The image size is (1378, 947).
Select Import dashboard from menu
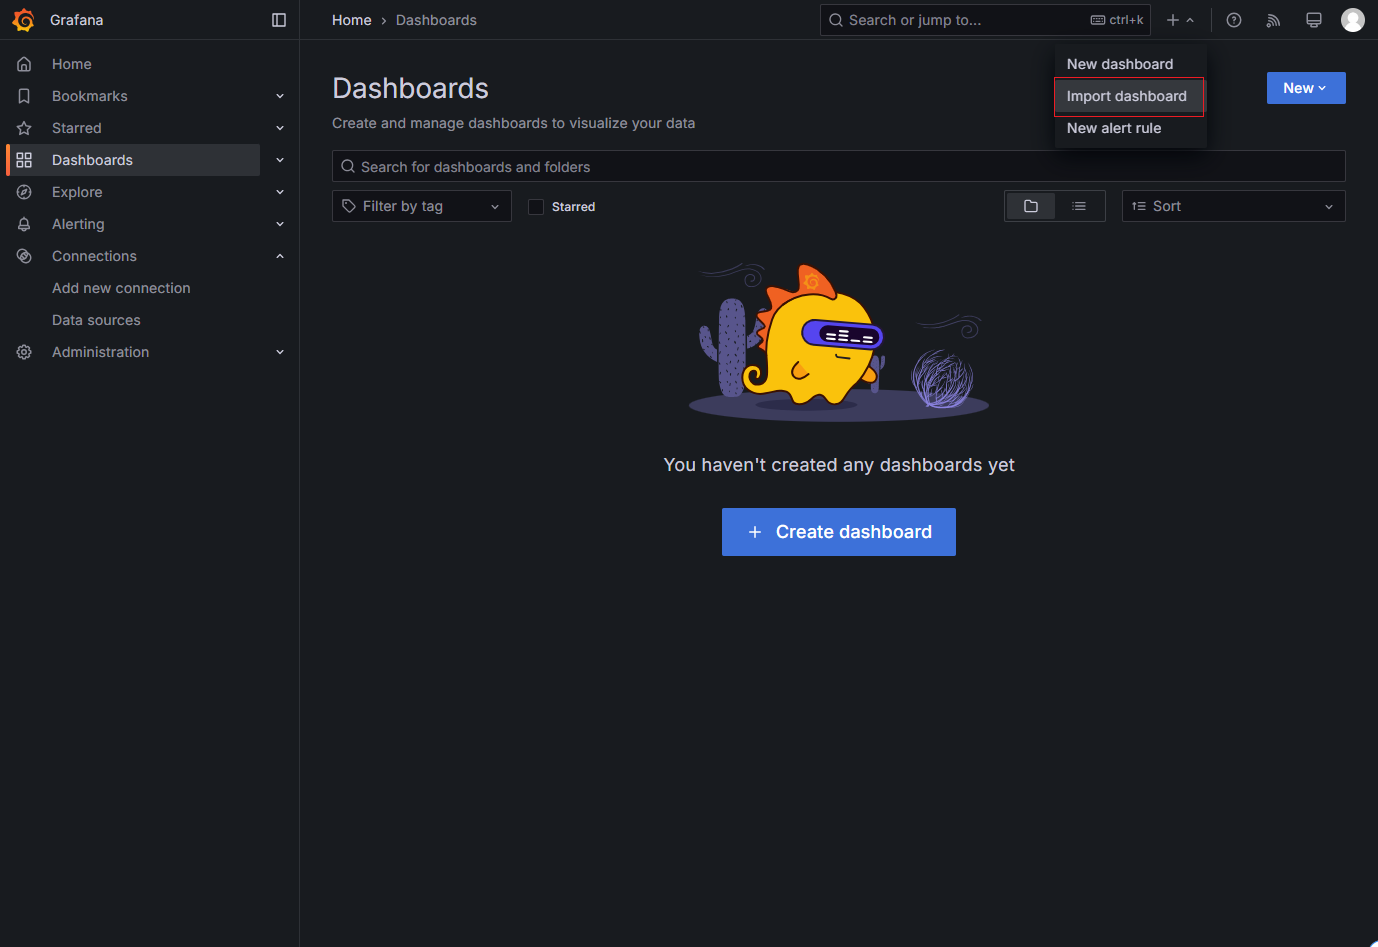1129,96
